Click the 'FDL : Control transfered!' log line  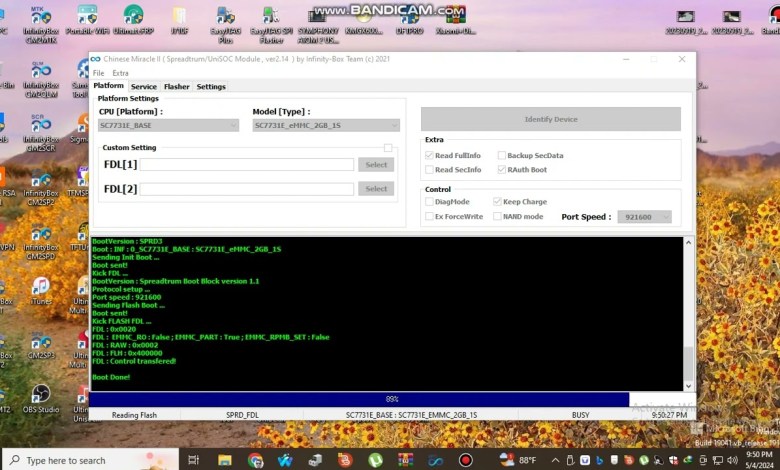pos(134,361)
